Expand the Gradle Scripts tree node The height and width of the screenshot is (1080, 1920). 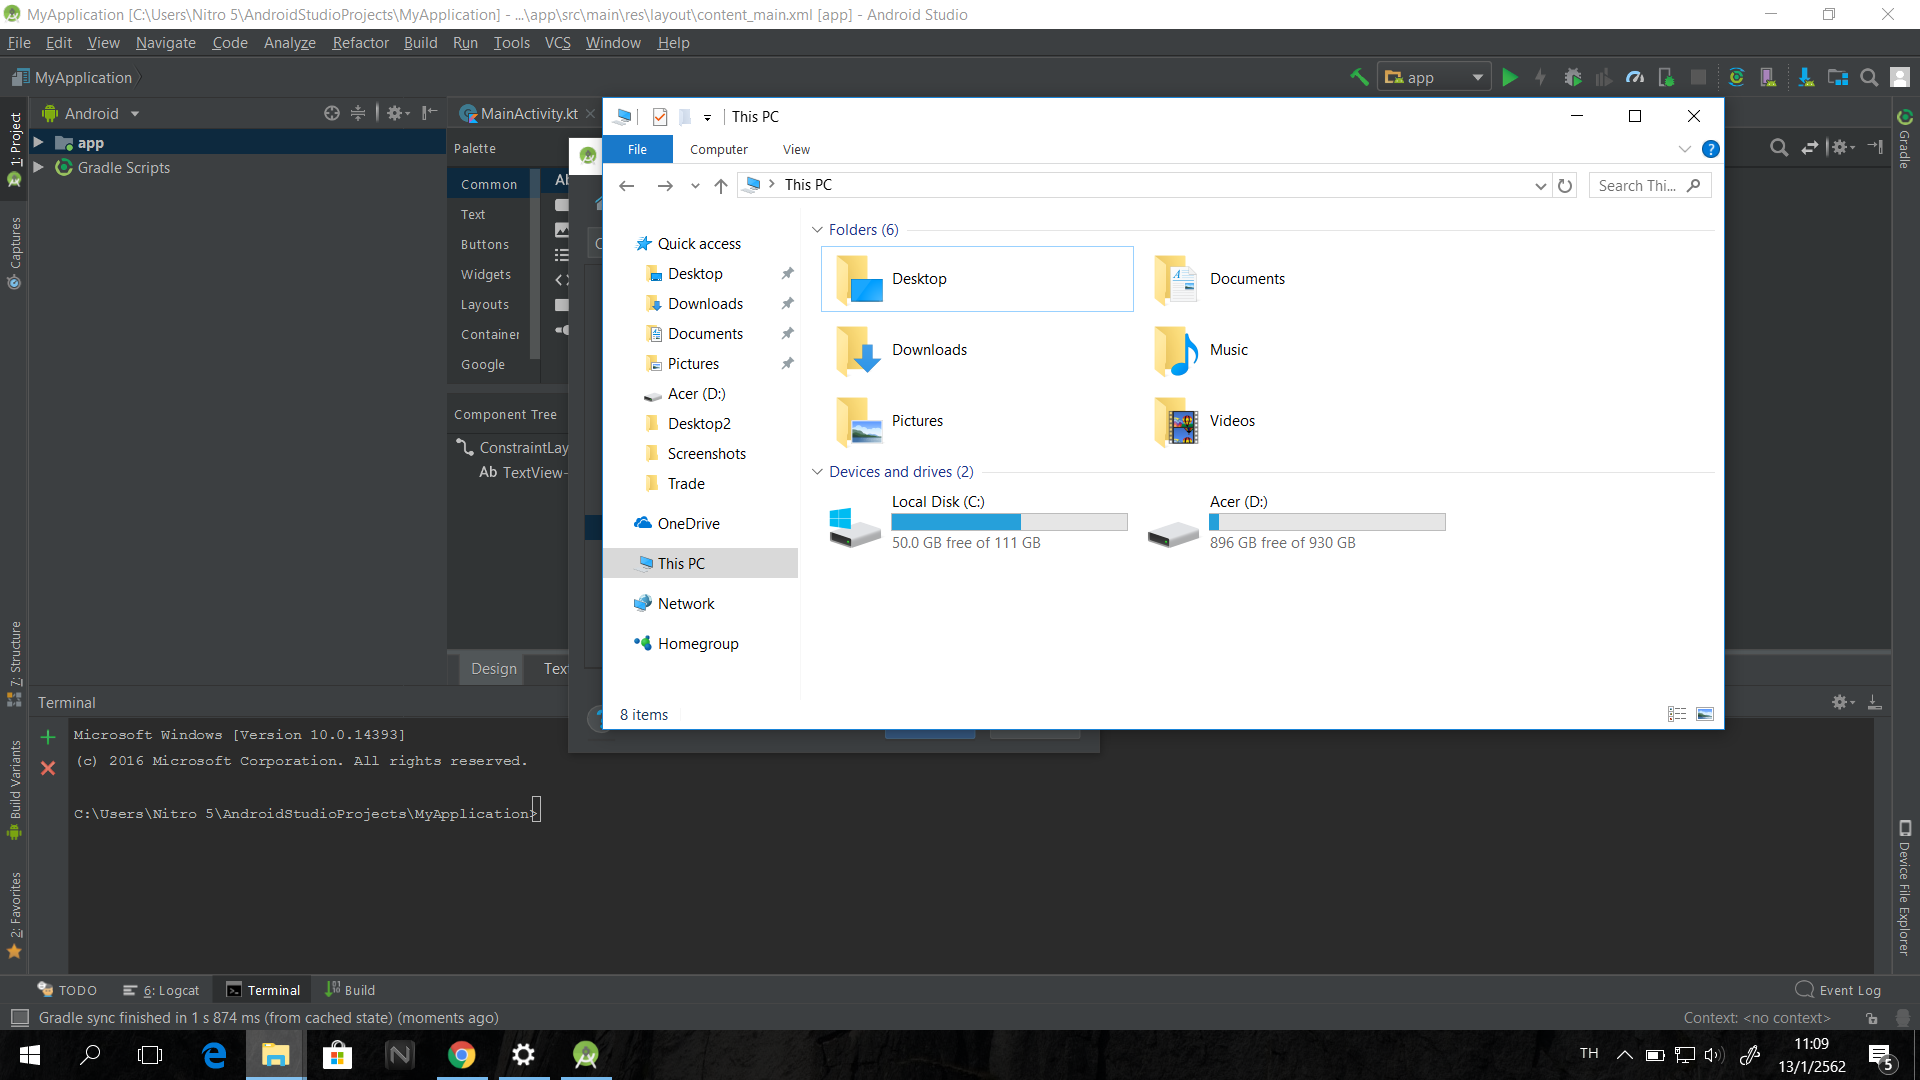point(38,167)
